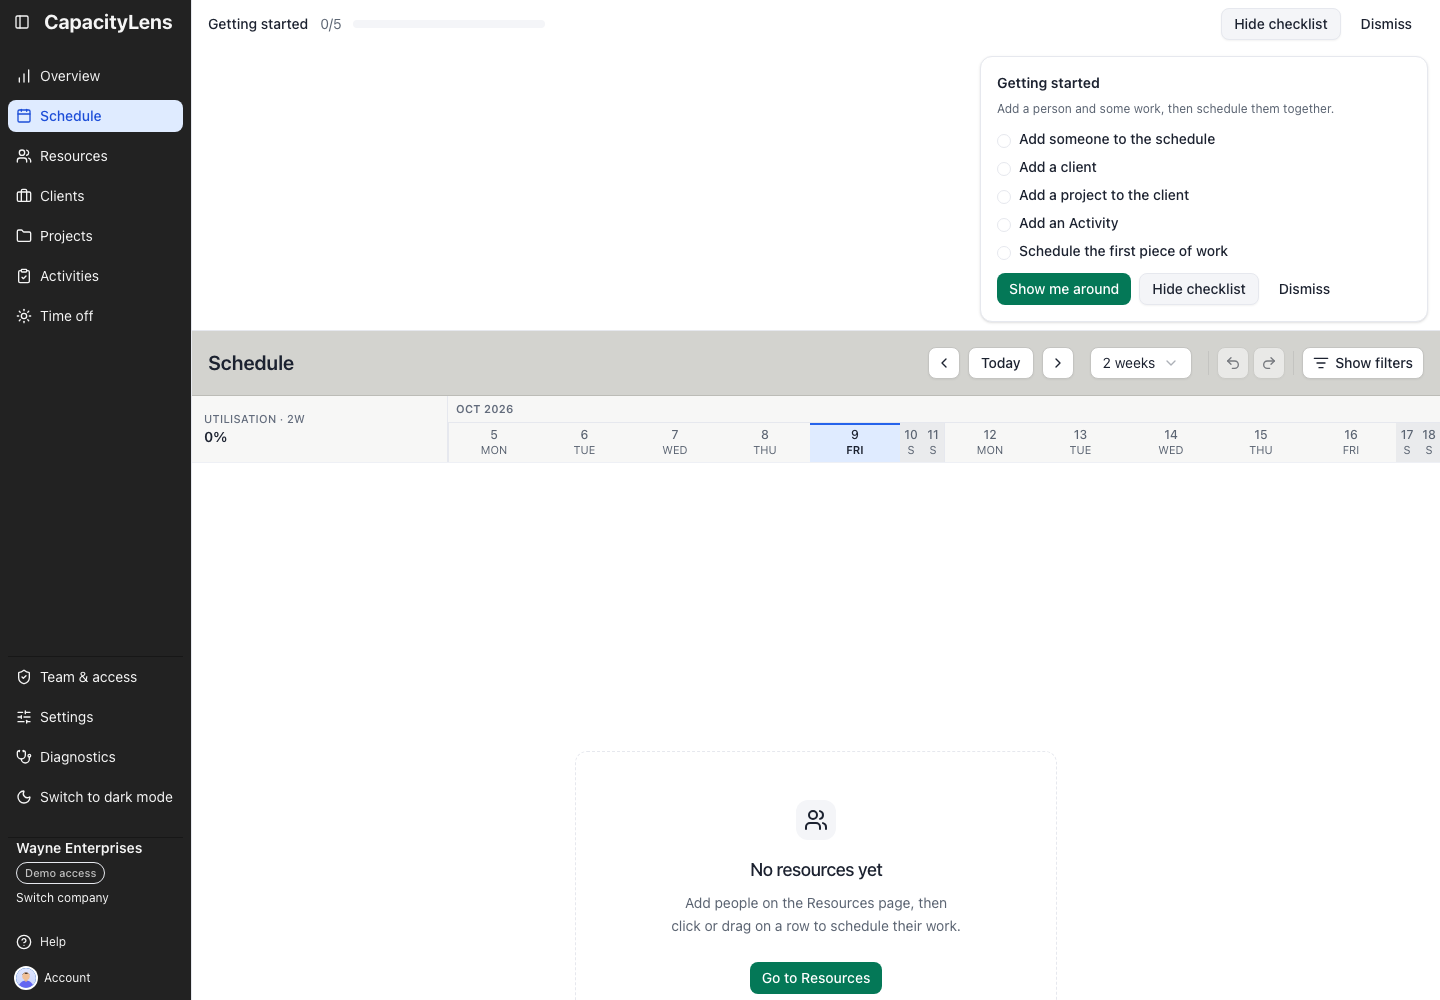Click the Account avatar picture
The height and width of the screenshot is (1000, 1440).
click(26, 978)
